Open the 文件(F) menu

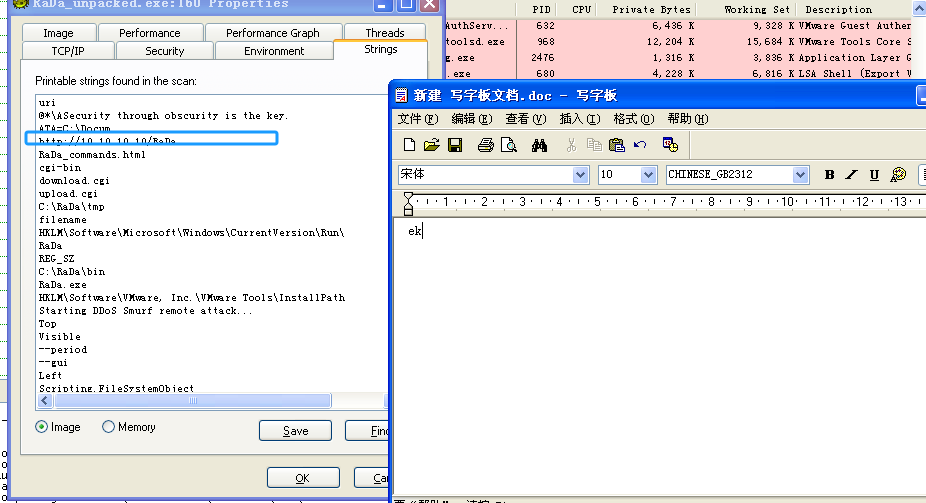(x=418, y=119)
